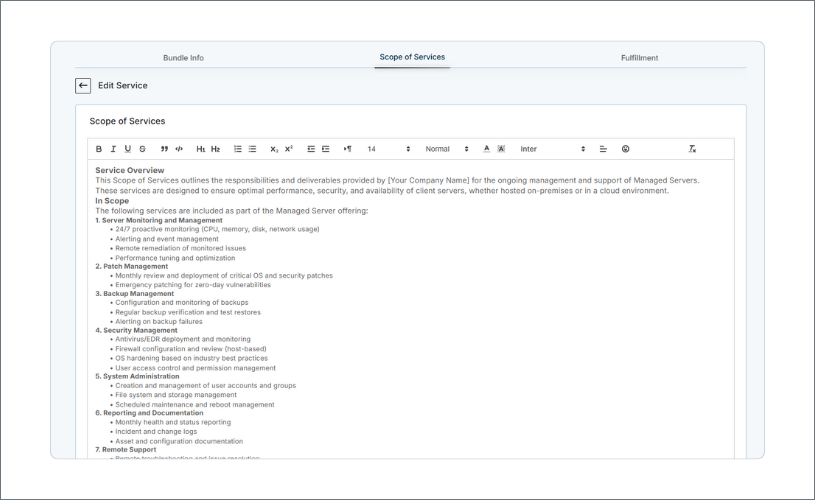Click 'Firewall configuration and review' bullet
The width and height of the screenshot is (815, 500).
click(191, 349)
